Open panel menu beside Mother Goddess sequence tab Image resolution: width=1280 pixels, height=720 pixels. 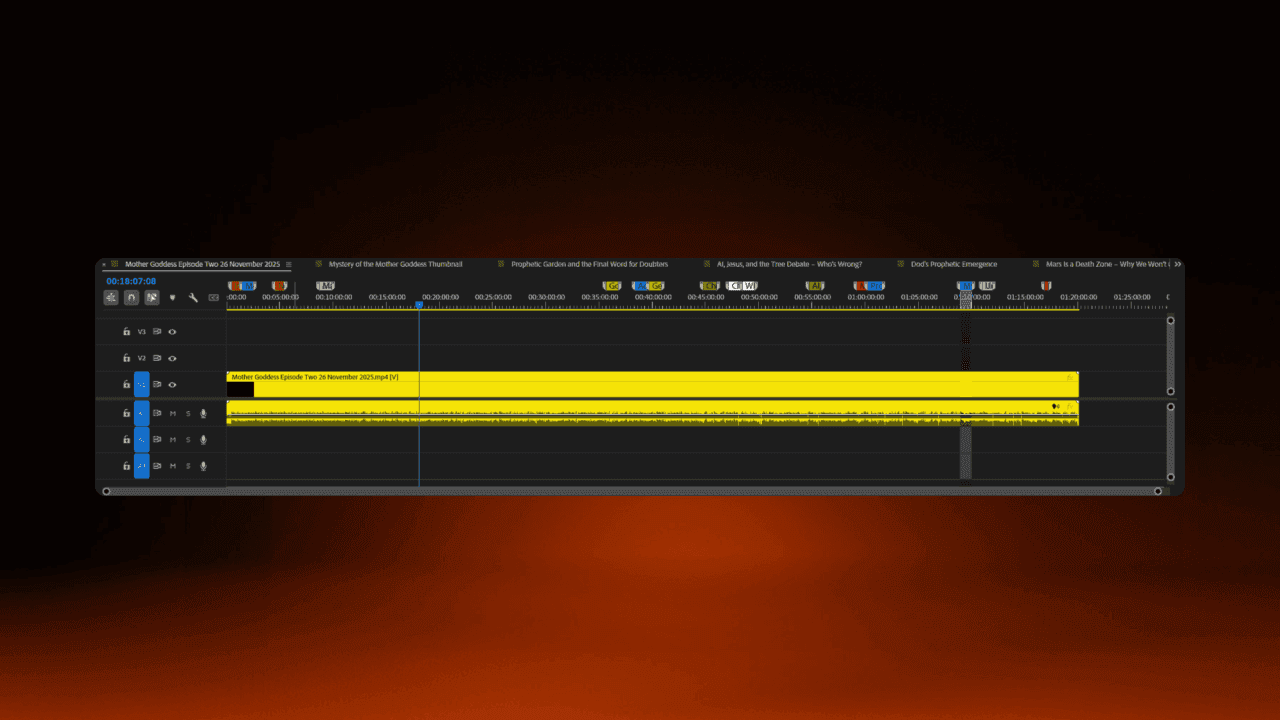(x=288, y=264)
